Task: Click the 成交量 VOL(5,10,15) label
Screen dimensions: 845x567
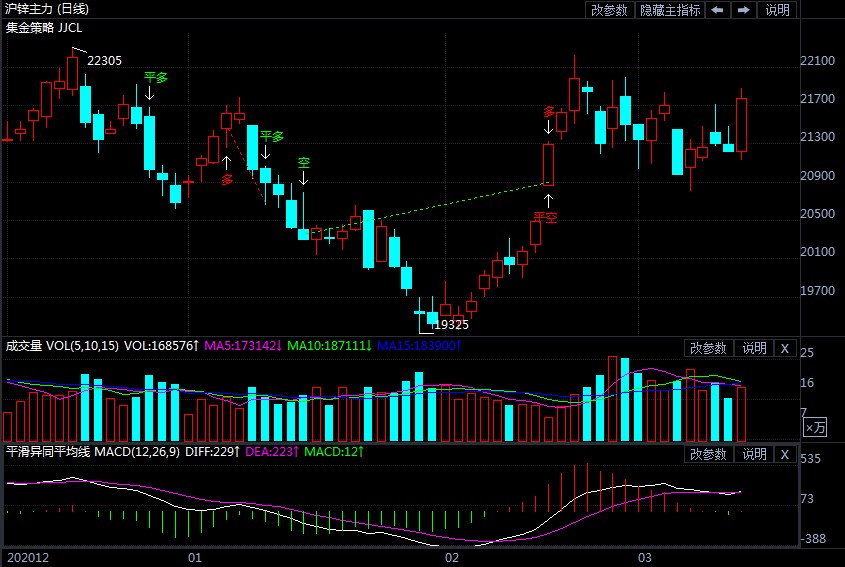Action: (x=62, y=345)
